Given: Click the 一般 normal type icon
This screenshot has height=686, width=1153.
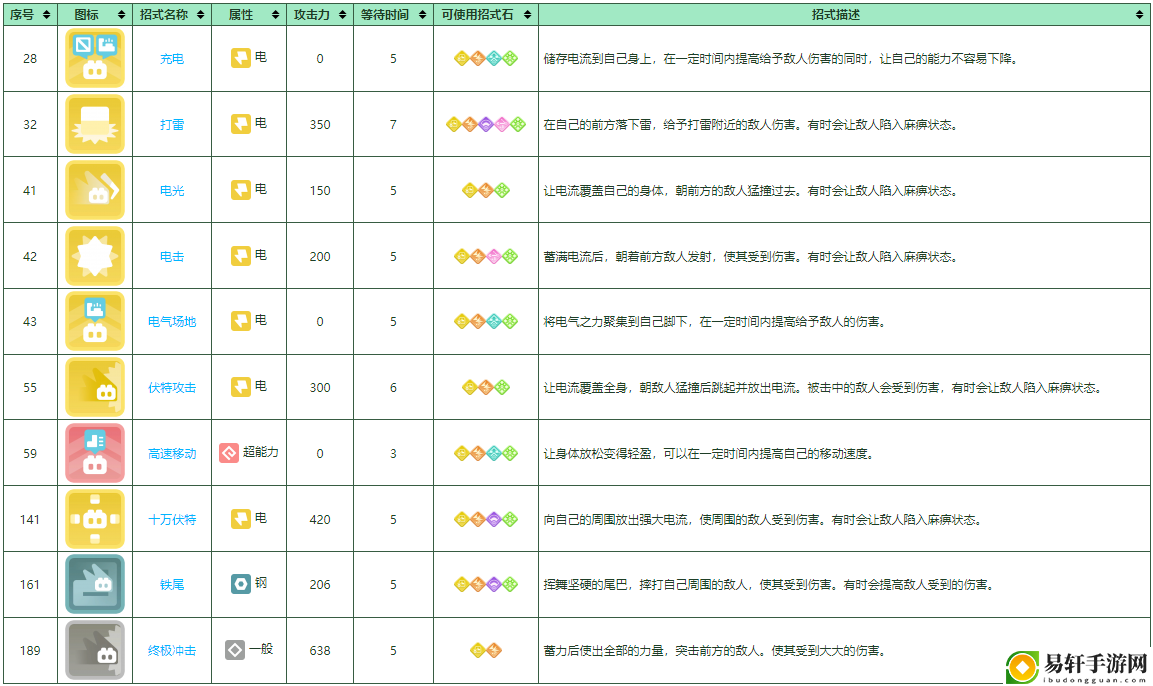Looking at the screenshot, I should (x=235, y=650).
